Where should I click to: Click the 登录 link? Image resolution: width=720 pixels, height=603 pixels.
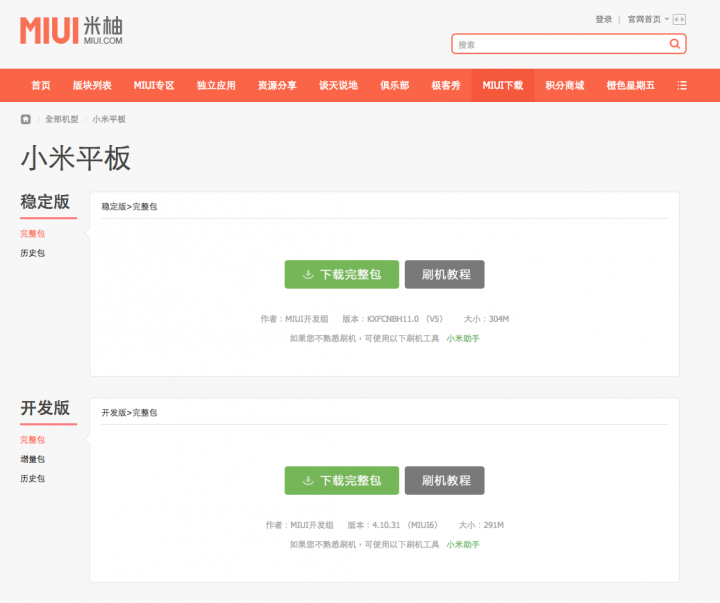(x=604, y=19)
